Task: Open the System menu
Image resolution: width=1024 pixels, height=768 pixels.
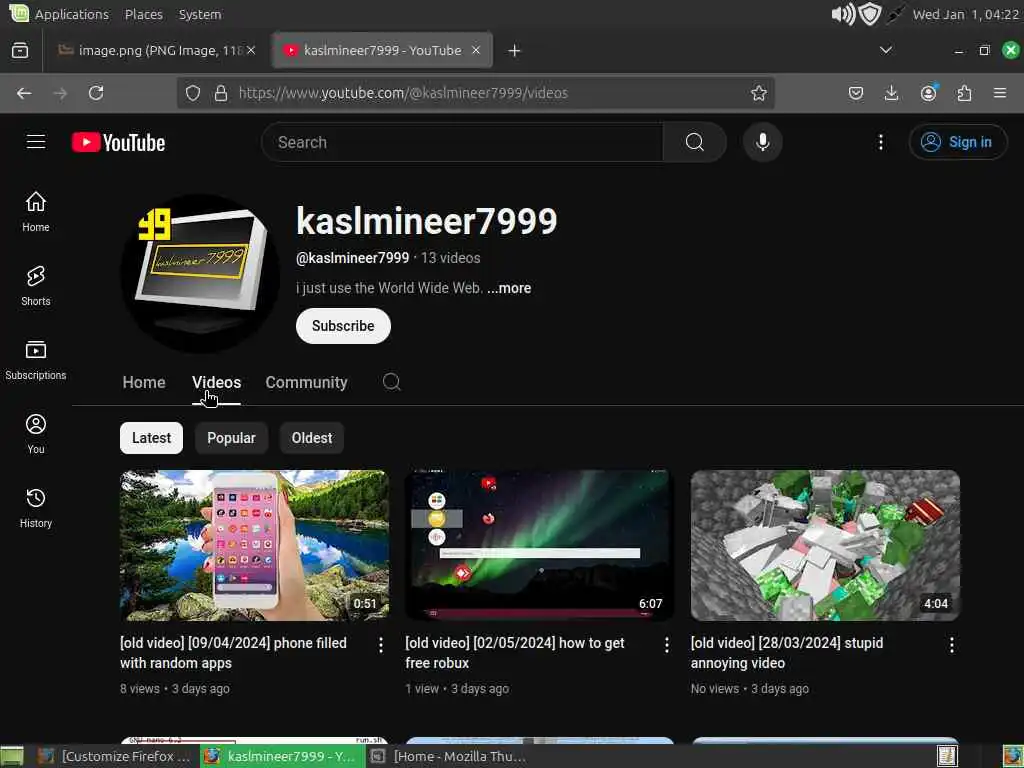Action: pos(200,14)
